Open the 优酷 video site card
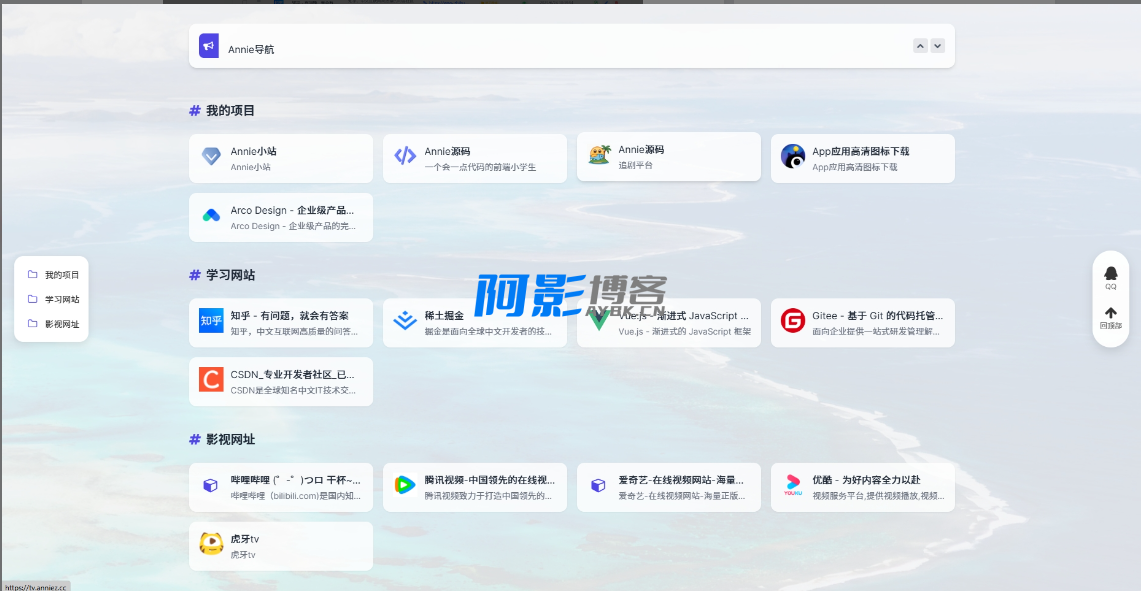Viewport: 1141px width, 591px height. (862, 487)
